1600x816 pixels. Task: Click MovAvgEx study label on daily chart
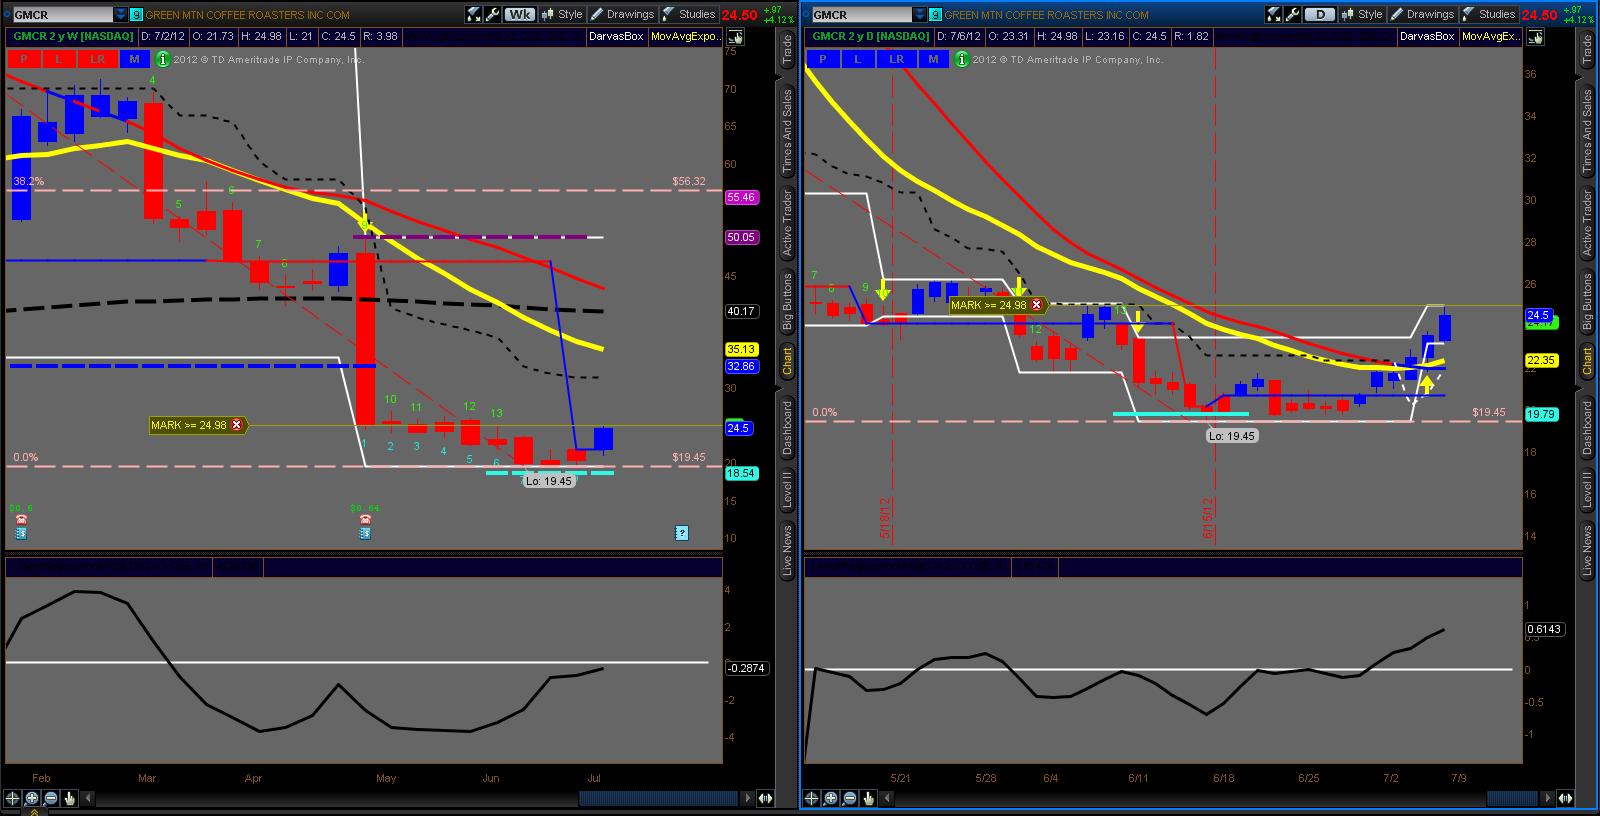pyautogui.click(x=1491, y=37)
